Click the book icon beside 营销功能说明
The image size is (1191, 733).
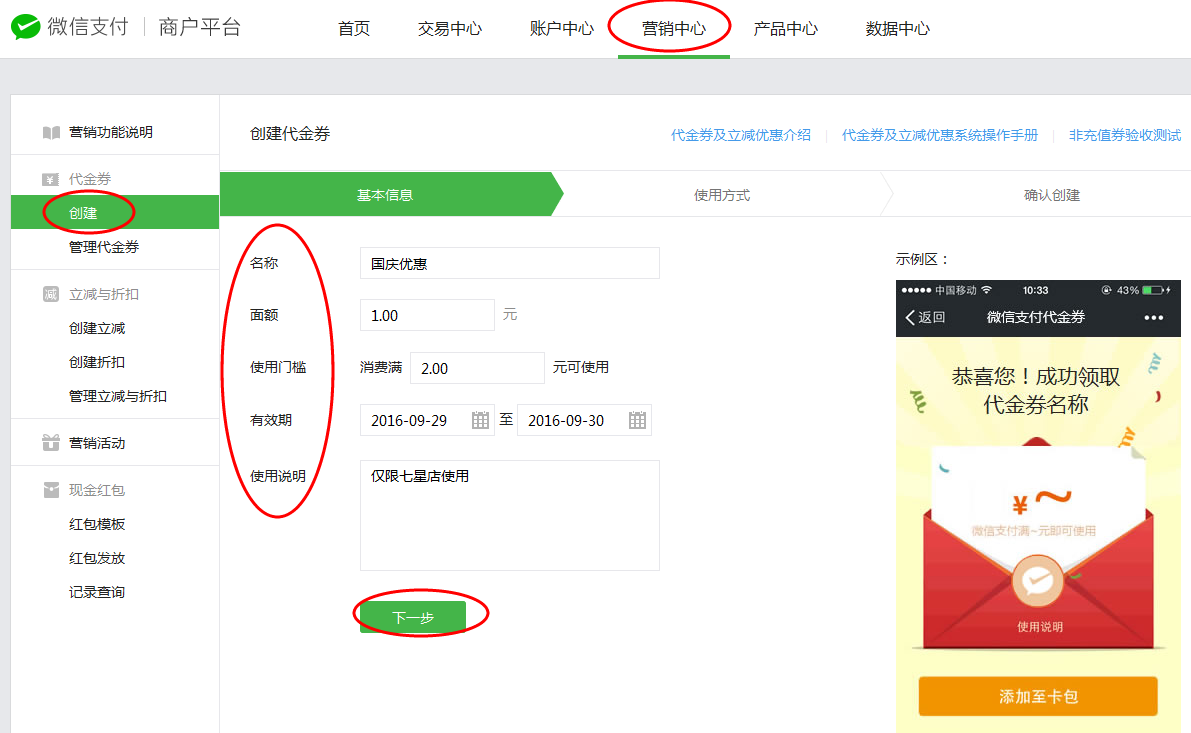point(51,133)
